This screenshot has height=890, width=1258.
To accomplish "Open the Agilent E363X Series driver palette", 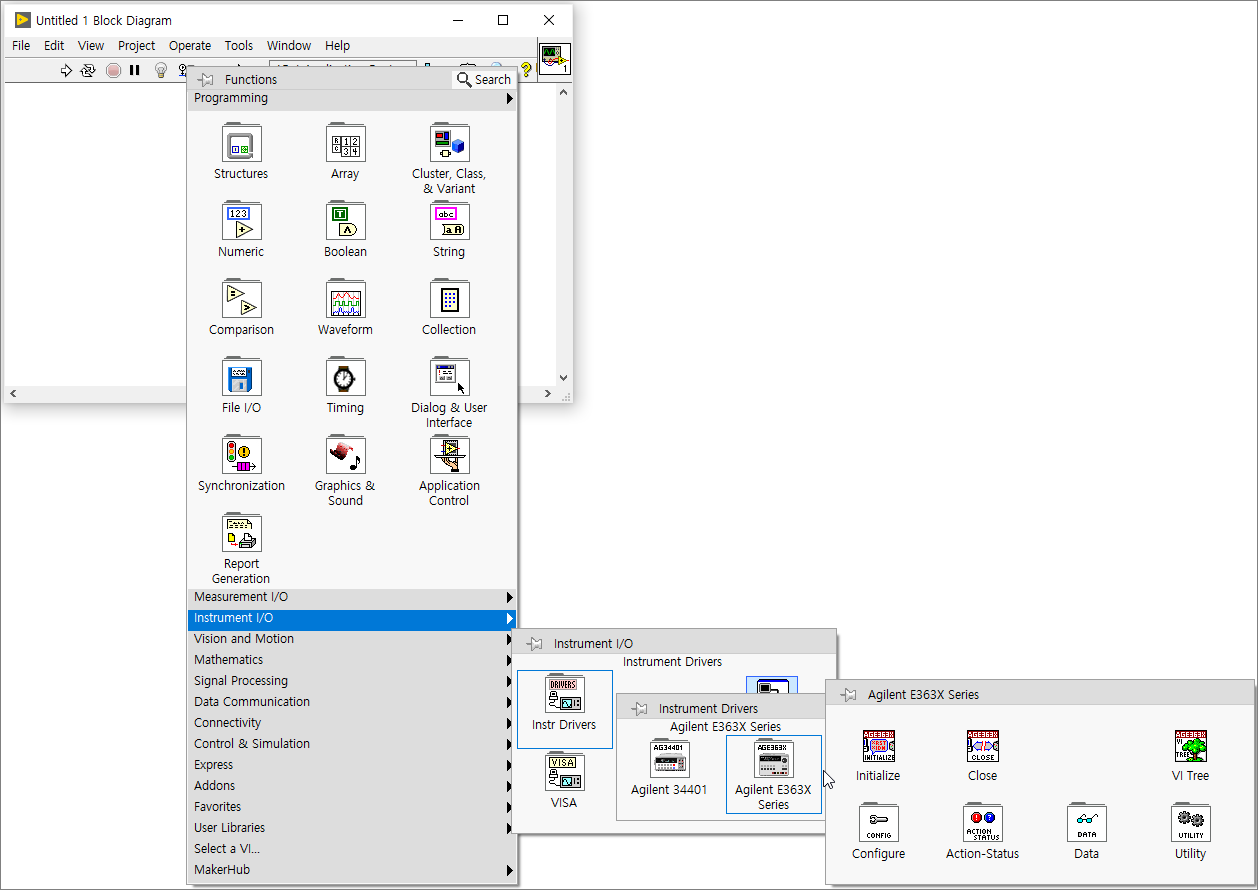I will point(773,775).
